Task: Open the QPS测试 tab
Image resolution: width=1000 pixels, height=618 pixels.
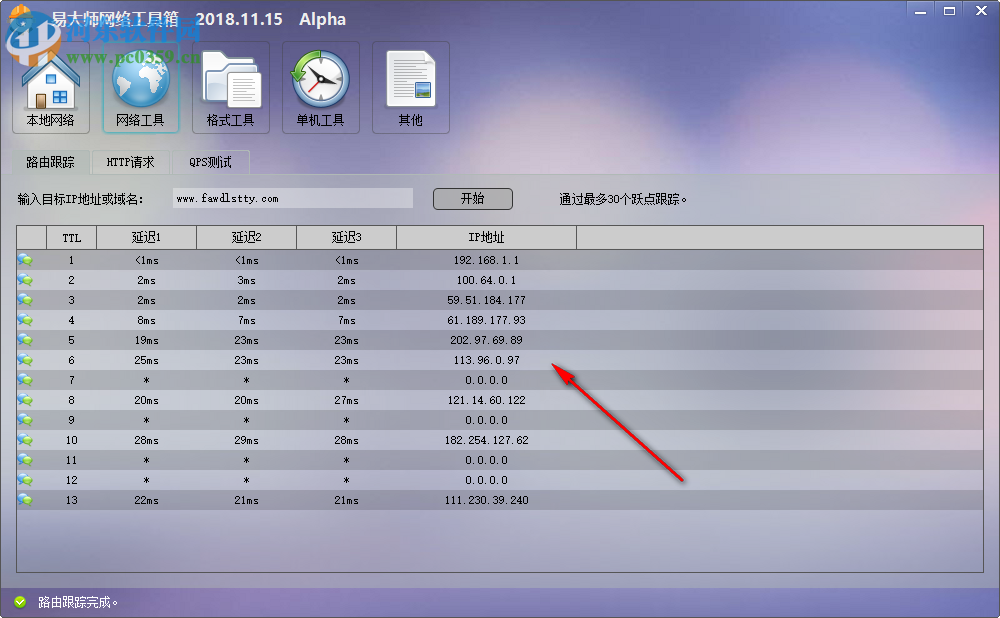Action: coord(212,161)
